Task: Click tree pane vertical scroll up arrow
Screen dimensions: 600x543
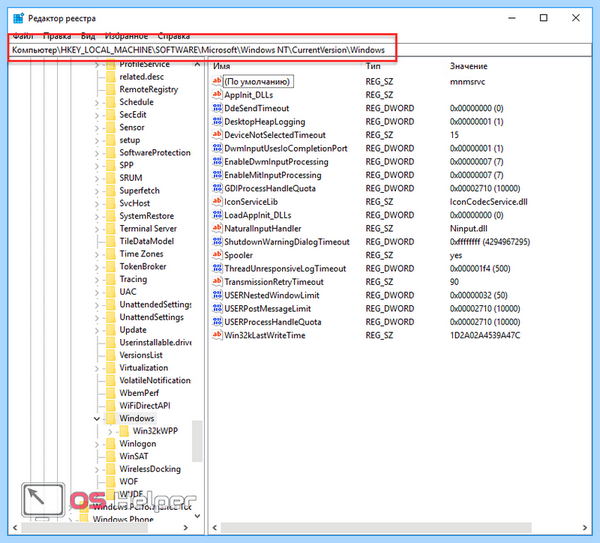Action: click(x=197, y=64)
